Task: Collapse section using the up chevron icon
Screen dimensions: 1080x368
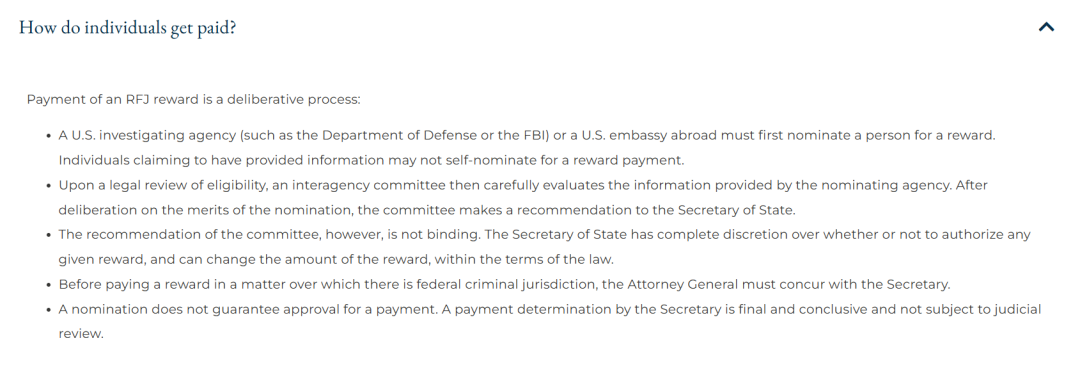Action: (x=1046, y=28)
